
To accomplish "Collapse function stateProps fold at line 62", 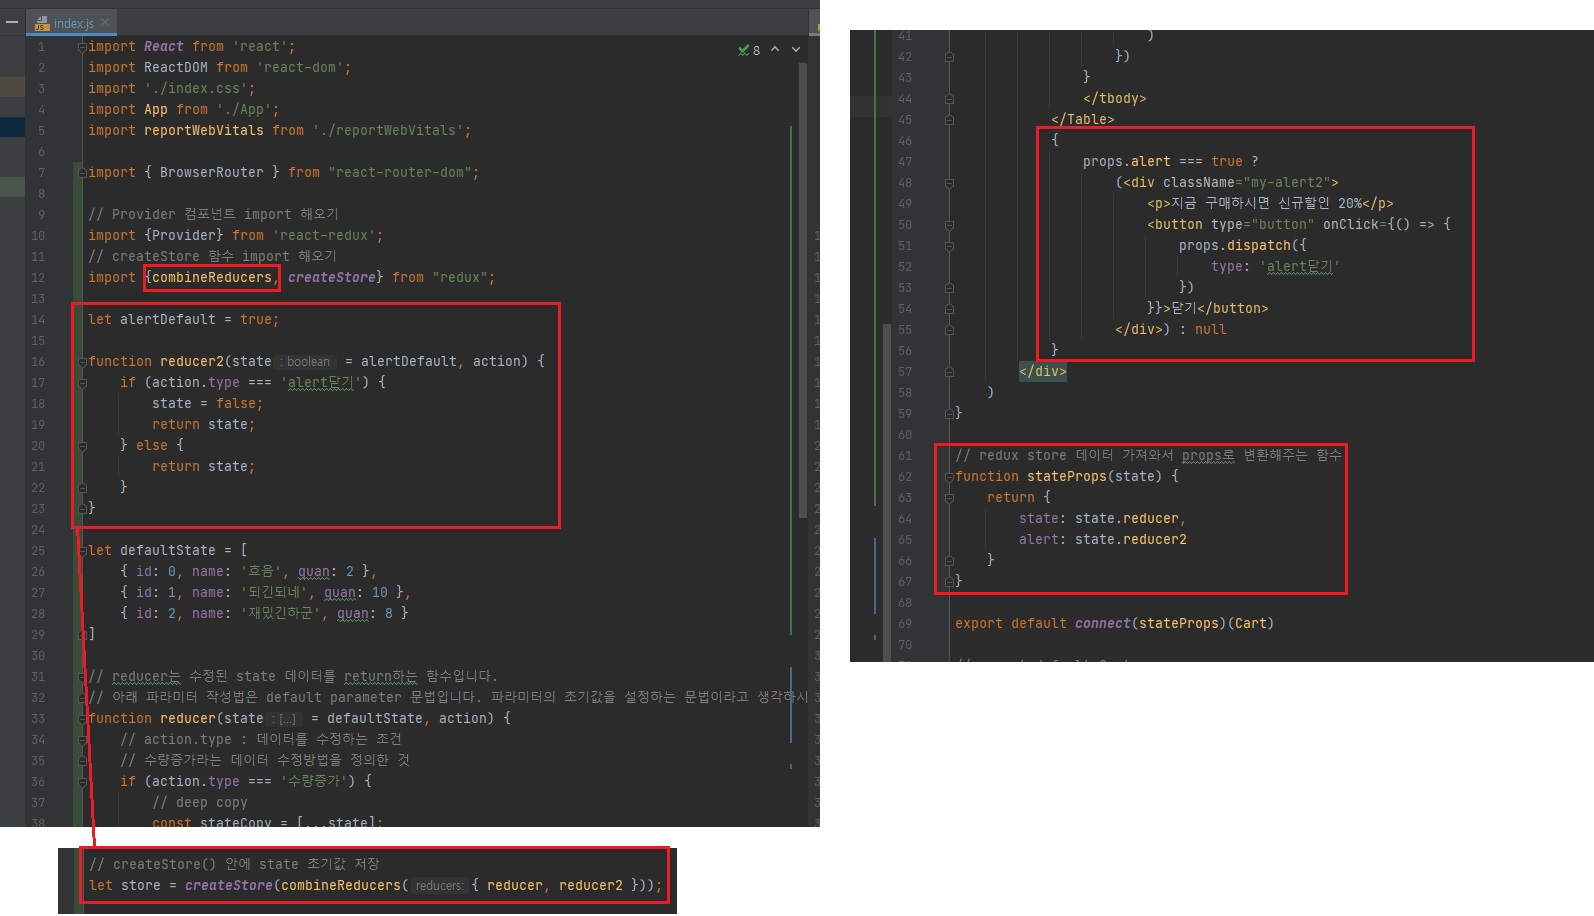I will [x=949, y=477].
